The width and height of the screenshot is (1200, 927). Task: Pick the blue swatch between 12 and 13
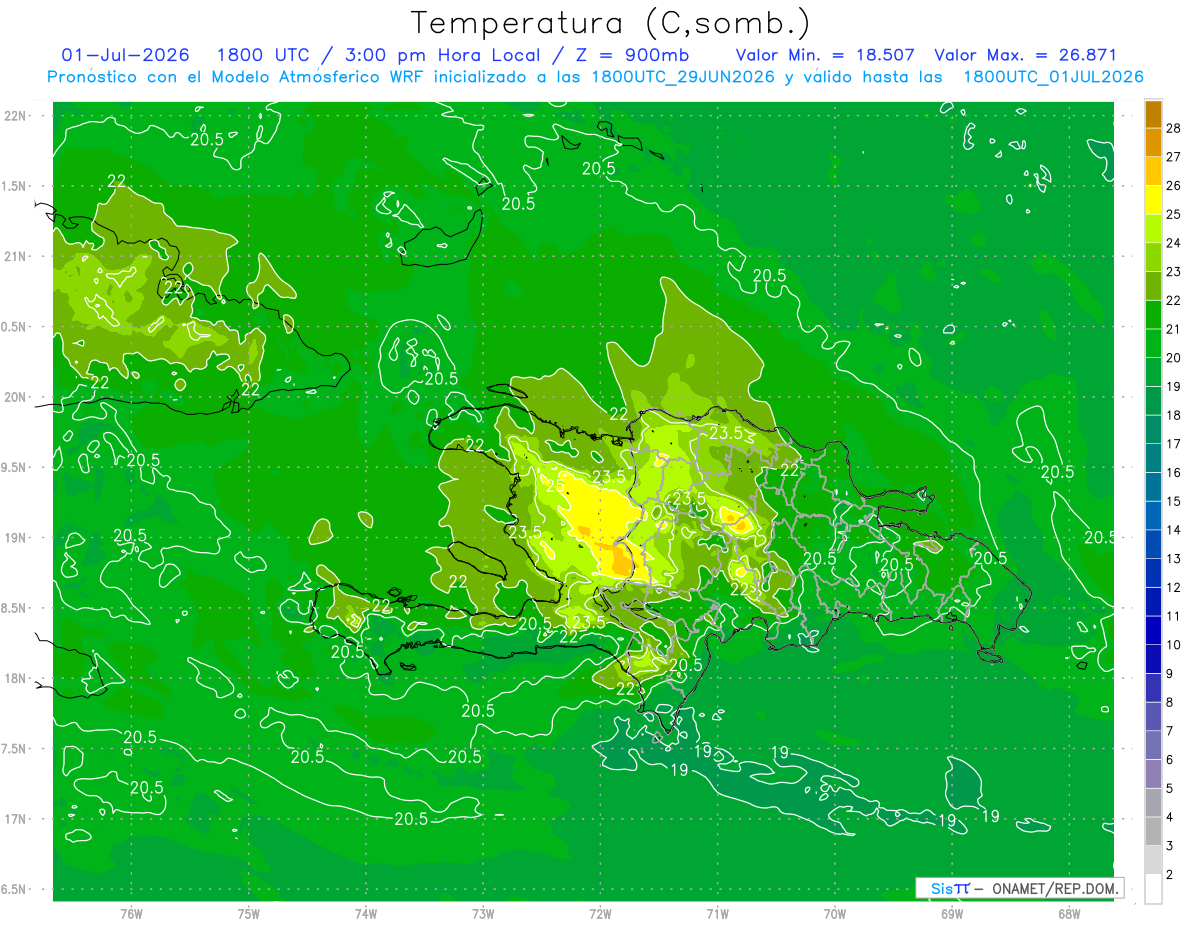coord(1153,574)
